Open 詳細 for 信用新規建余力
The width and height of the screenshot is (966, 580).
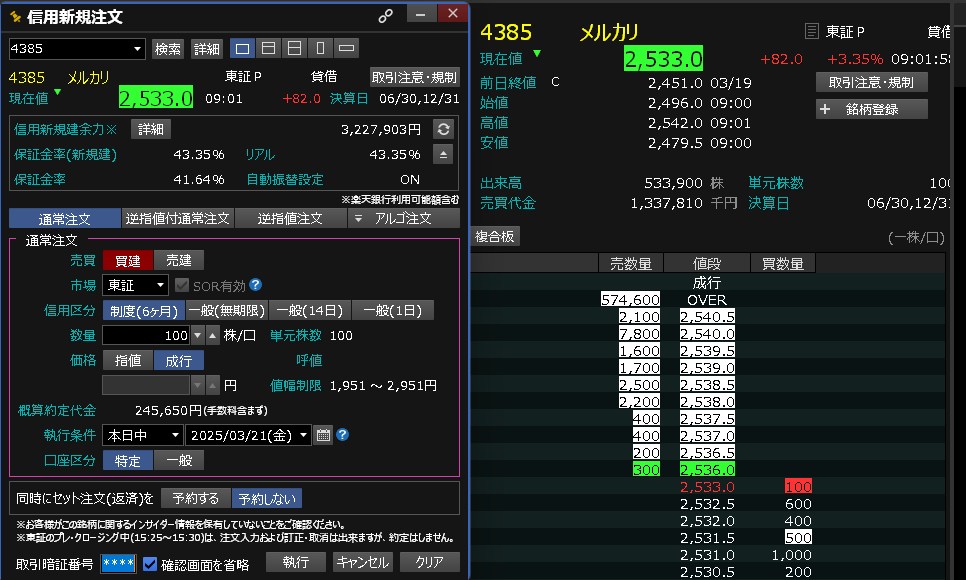151,129
